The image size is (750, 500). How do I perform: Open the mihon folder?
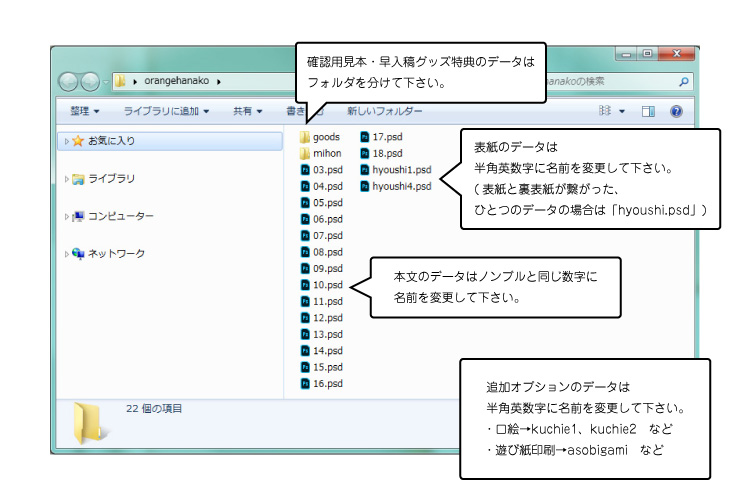click(x=326, y=153)
